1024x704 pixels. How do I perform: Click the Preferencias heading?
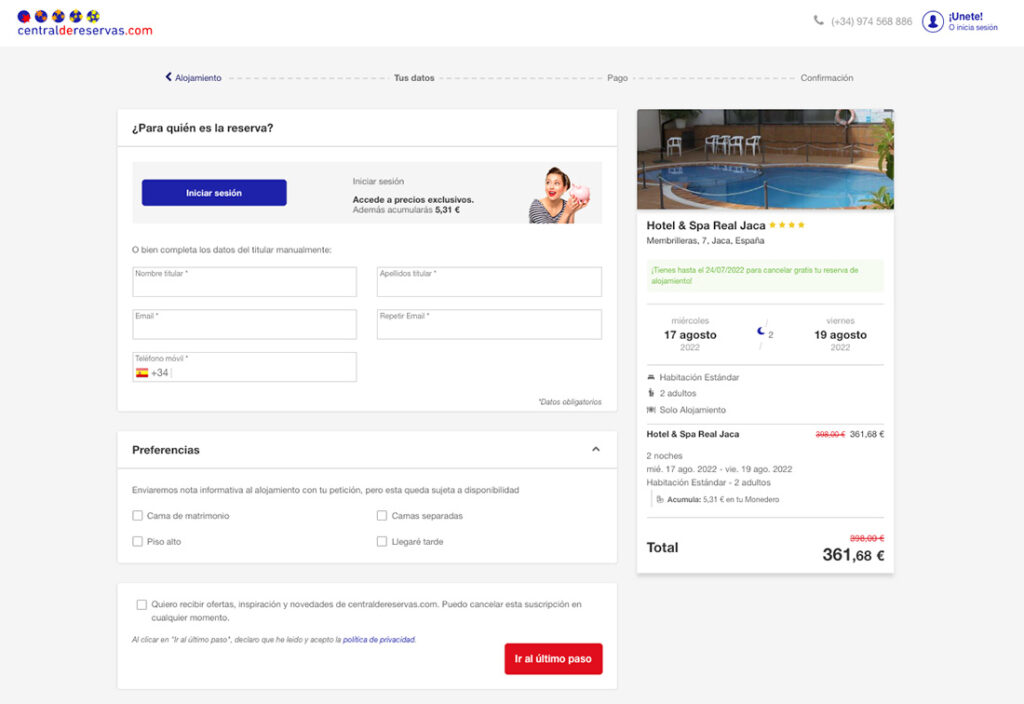[166, 450]
